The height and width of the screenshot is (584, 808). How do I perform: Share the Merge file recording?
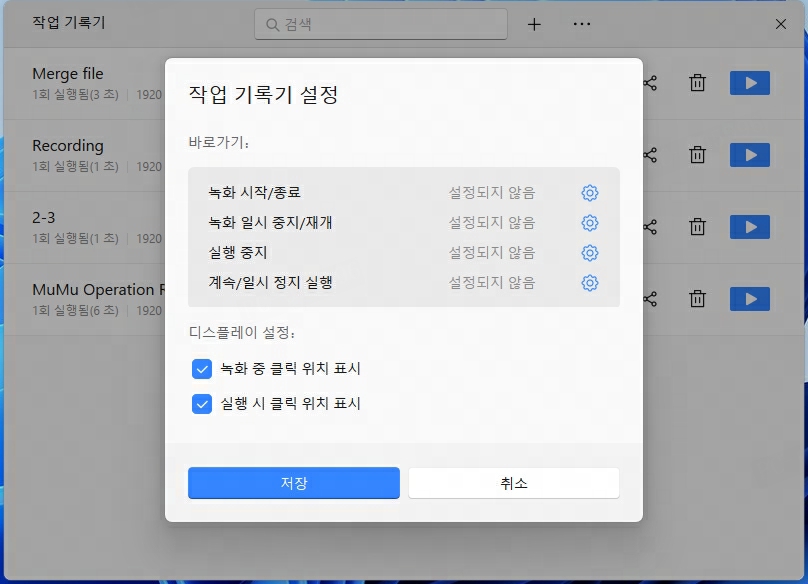[650, 83]
